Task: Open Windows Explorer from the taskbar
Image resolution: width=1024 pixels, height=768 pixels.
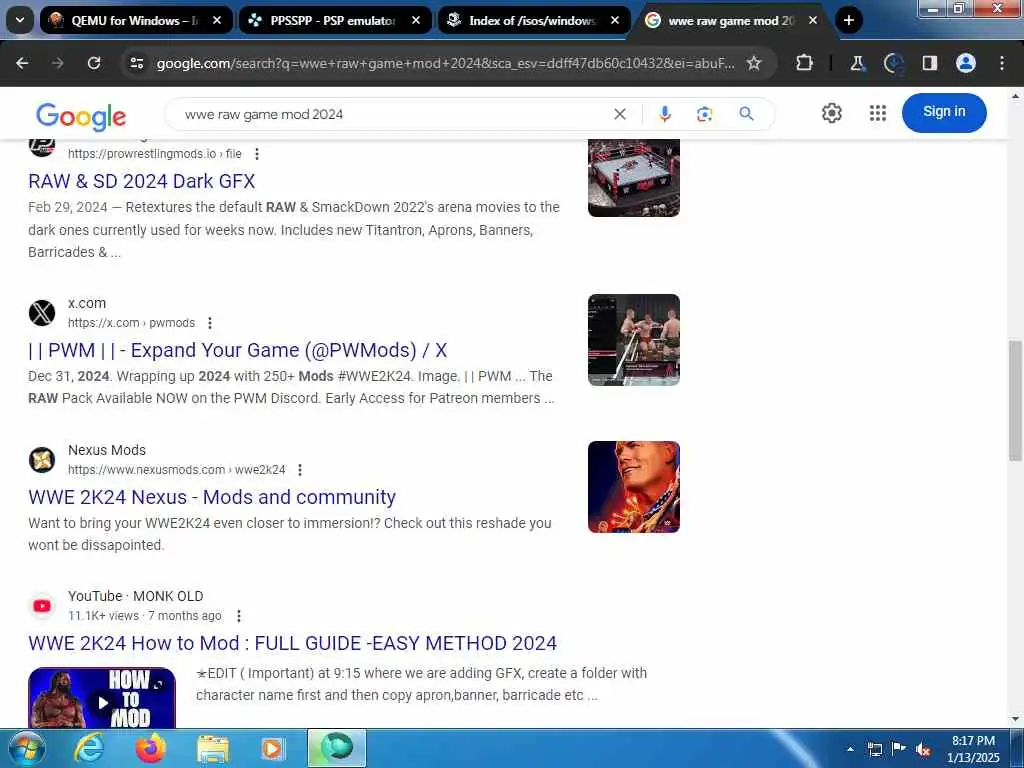Action: 213,748
